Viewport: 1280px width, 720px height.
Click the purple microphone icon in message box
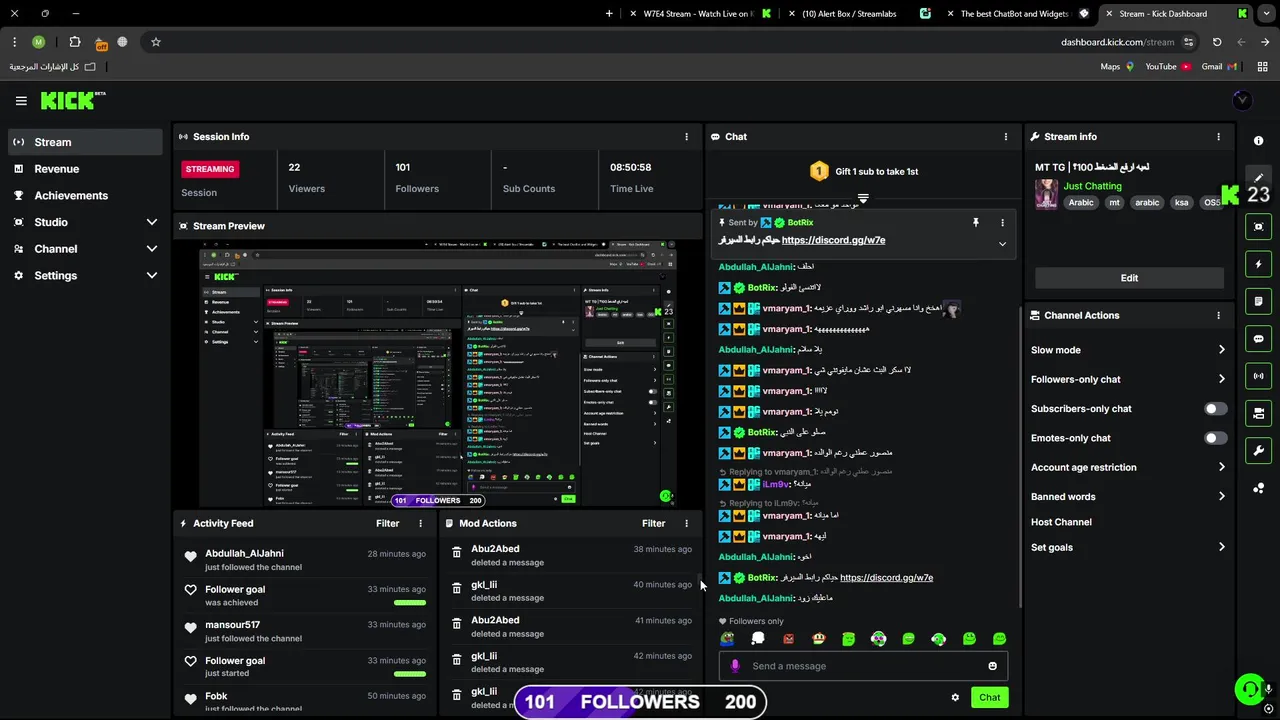pos(735,666)
